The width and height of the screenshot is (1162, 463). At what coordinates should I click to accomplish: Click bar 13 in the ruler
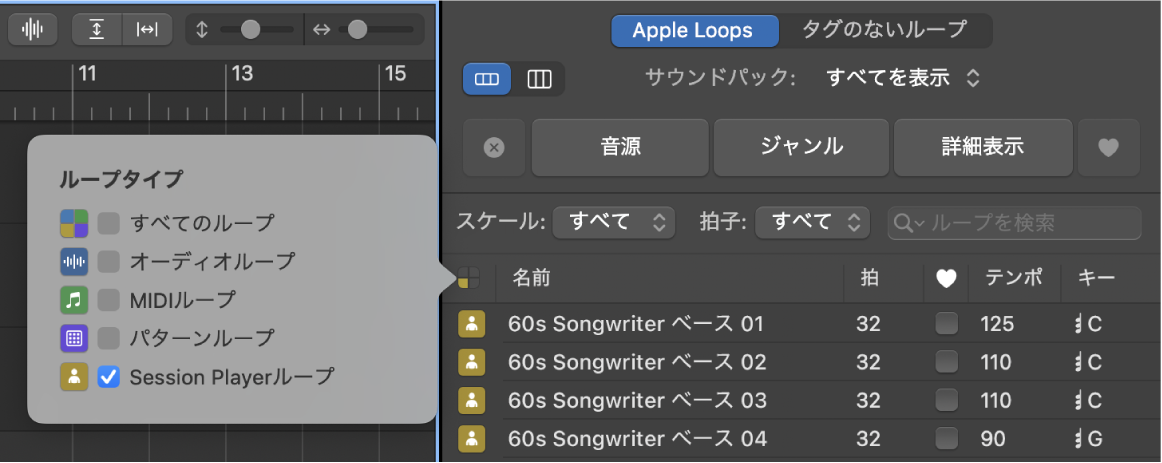(242, 73)
